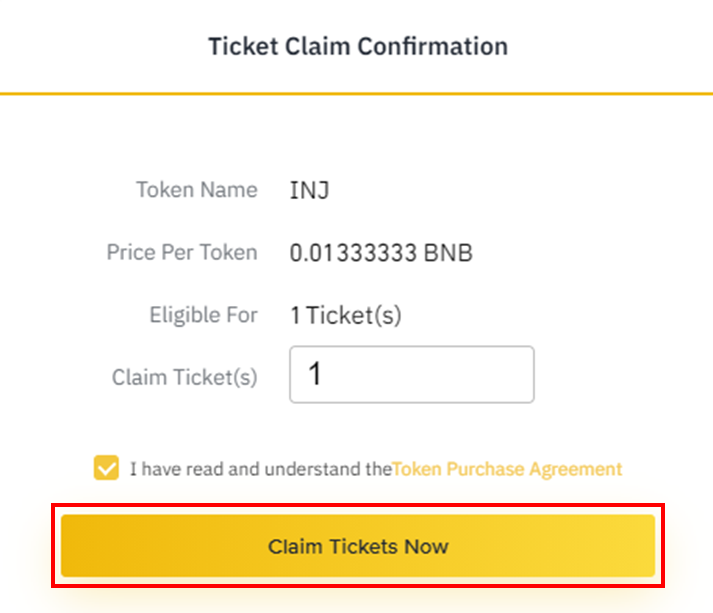The height and width of the screenshot is (613, 713).
Task: Focus the Claim Ticket(s) input field
Action: 411,375
